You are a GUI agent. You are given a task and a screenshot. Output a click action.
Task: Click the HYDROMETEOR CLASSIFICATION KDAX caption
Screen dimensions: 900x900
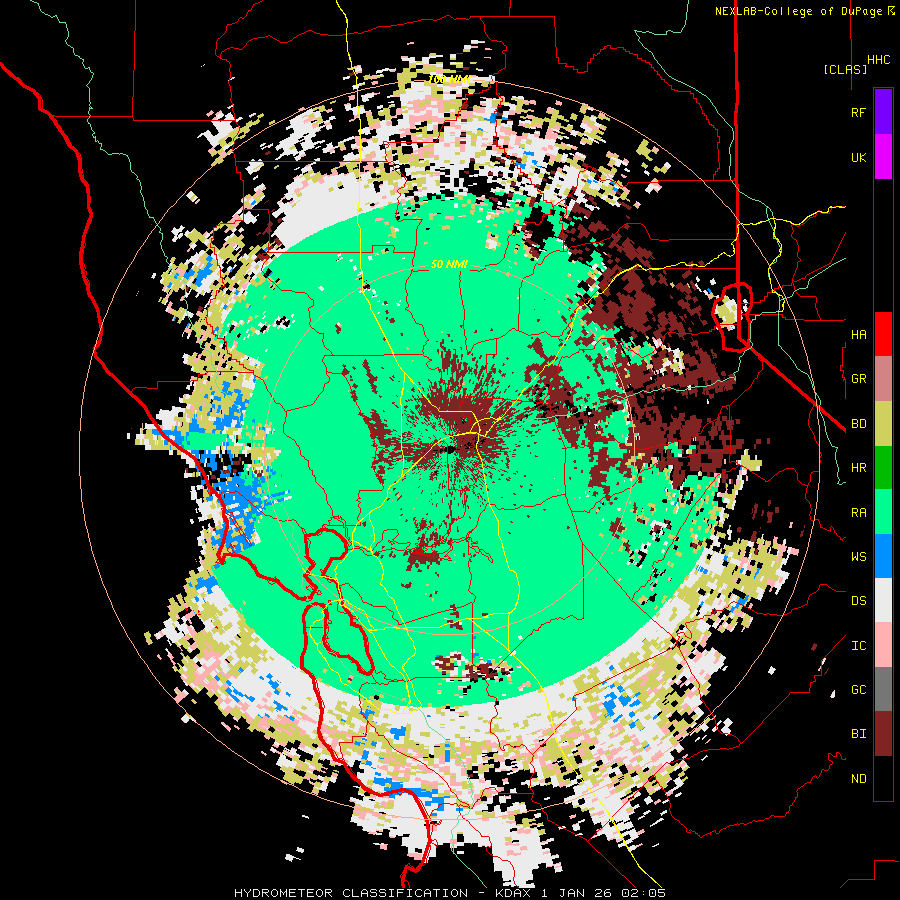449,893
